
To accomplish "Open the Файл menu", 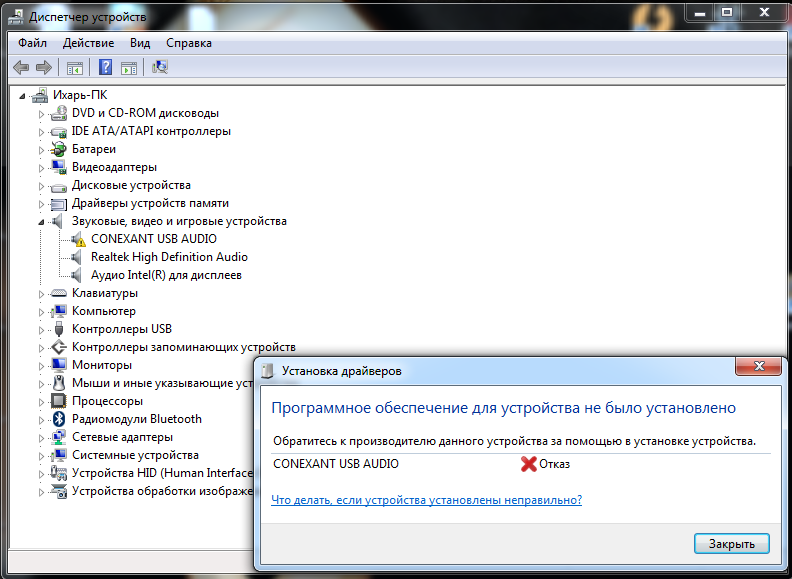I will (x=32, y=43).
